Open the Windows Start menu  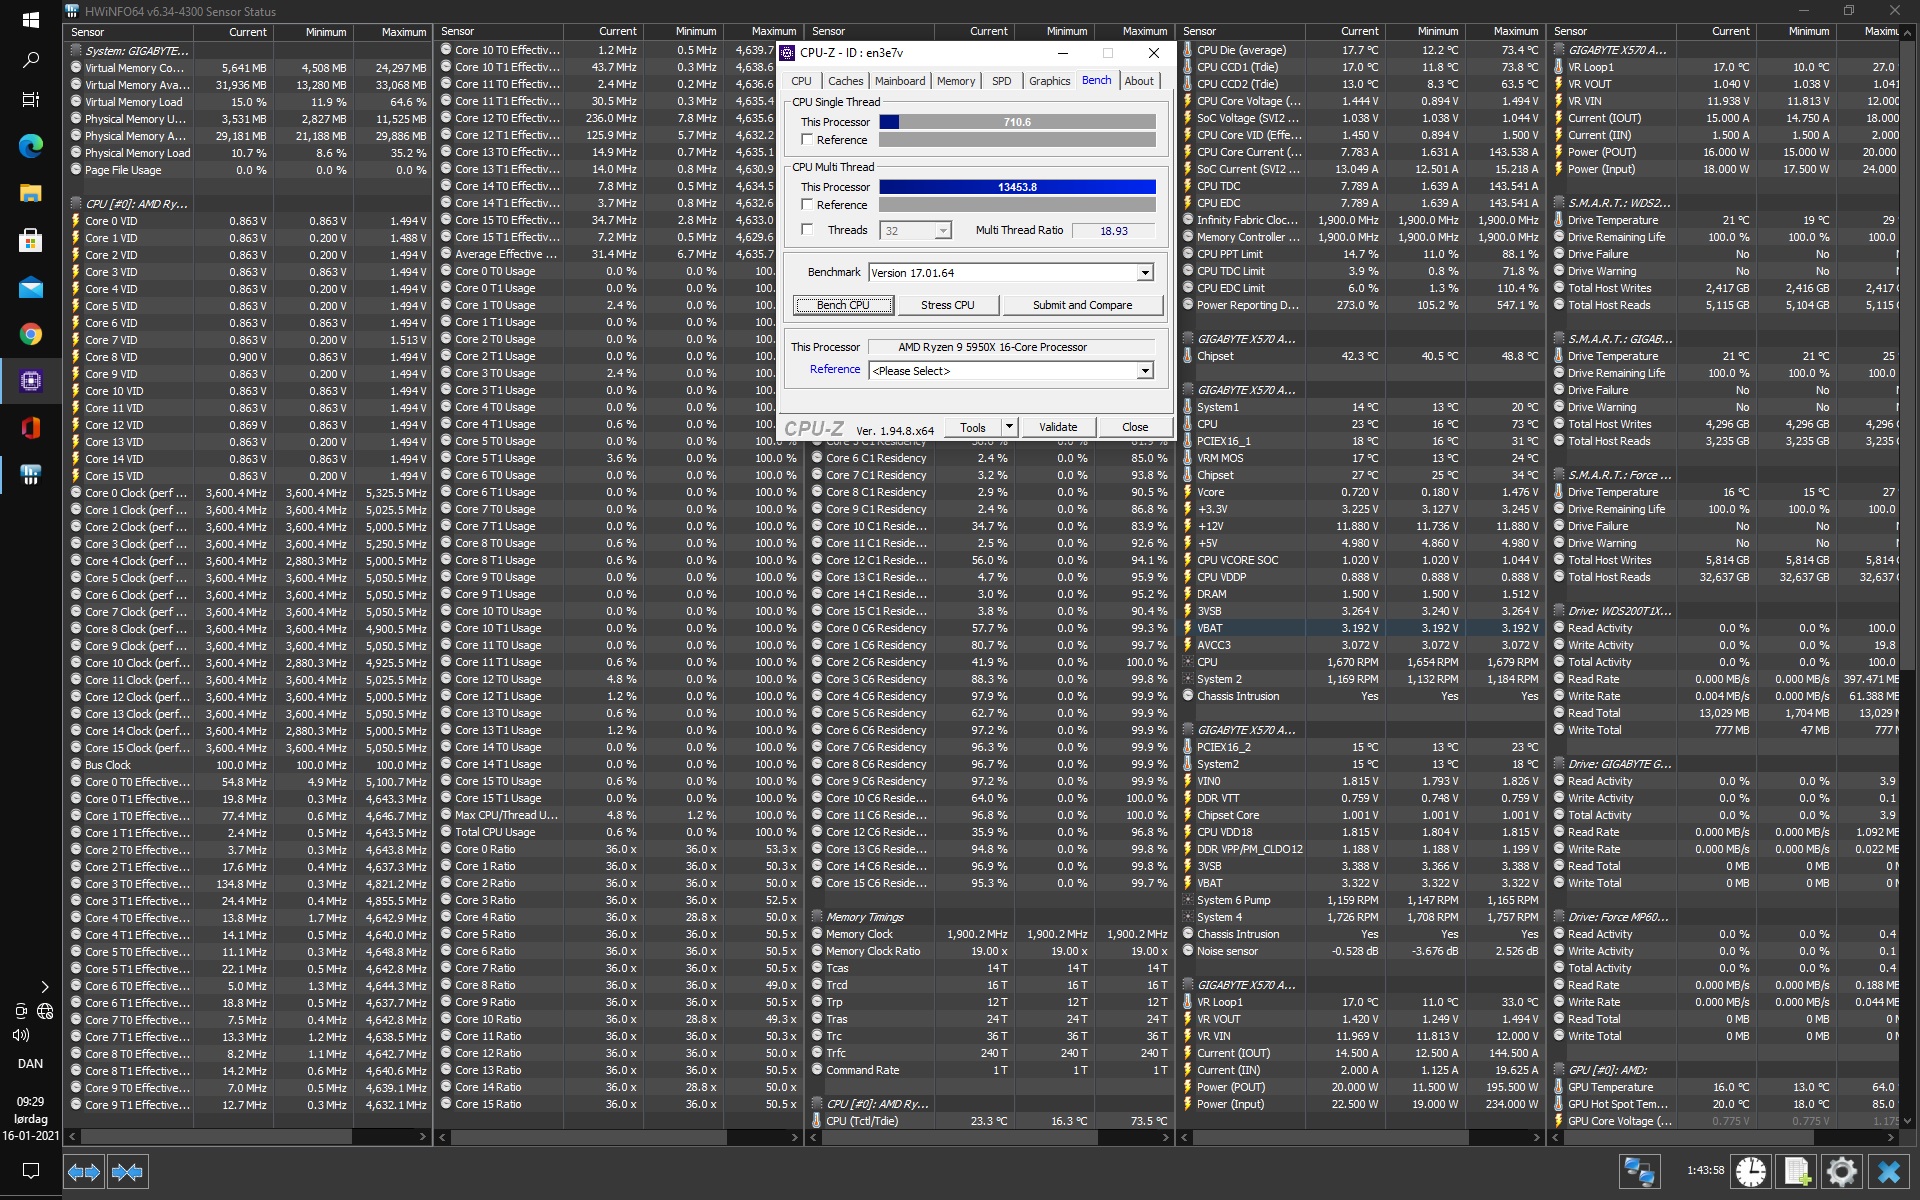(30, 20)
